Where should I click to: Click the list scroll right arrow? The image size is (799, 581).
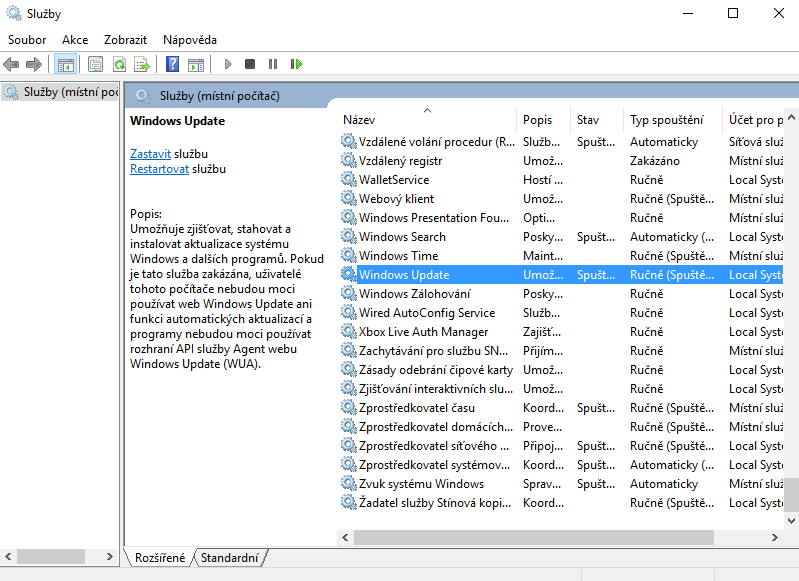(x=775, y=537)
